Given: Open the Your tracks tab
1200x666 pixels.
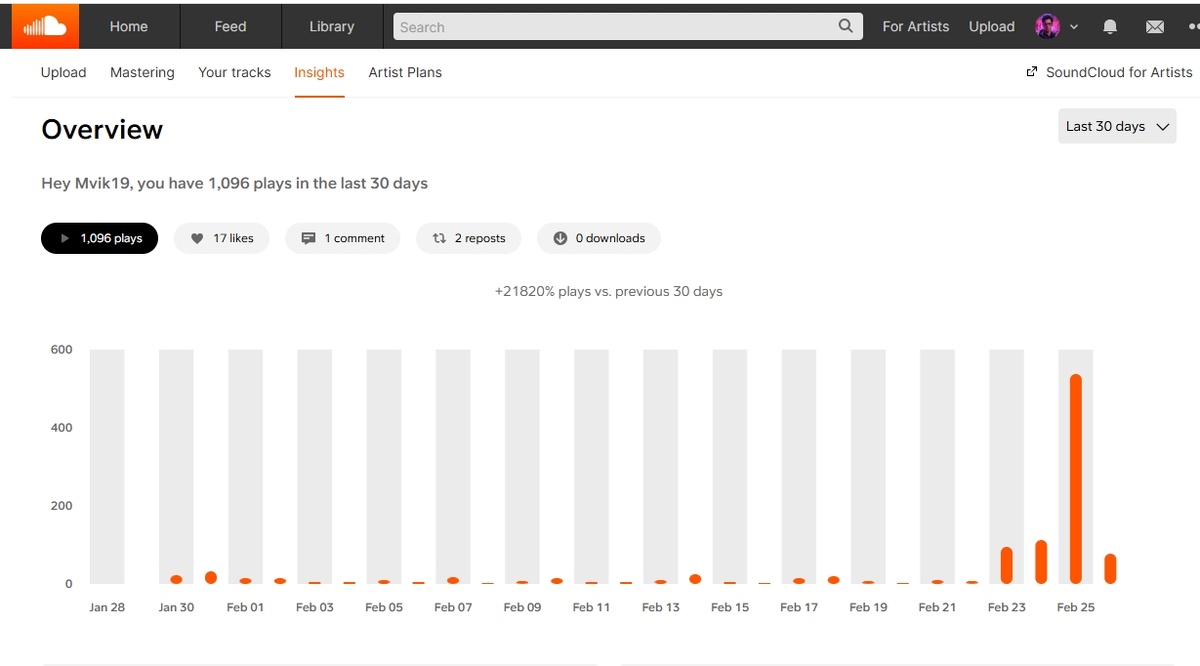Looking at the screenshot, I should tap(234, 72).
